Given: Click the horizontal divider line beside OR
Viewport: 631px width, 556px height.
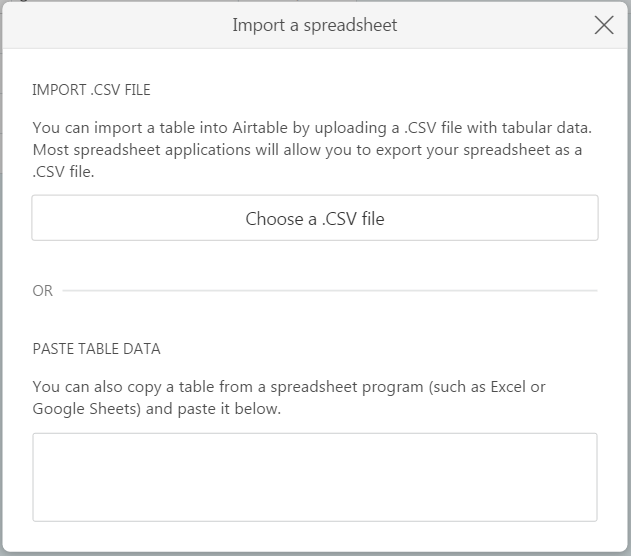Looking at the screenshot, I should pyautogui.click(x=330, y=291).
